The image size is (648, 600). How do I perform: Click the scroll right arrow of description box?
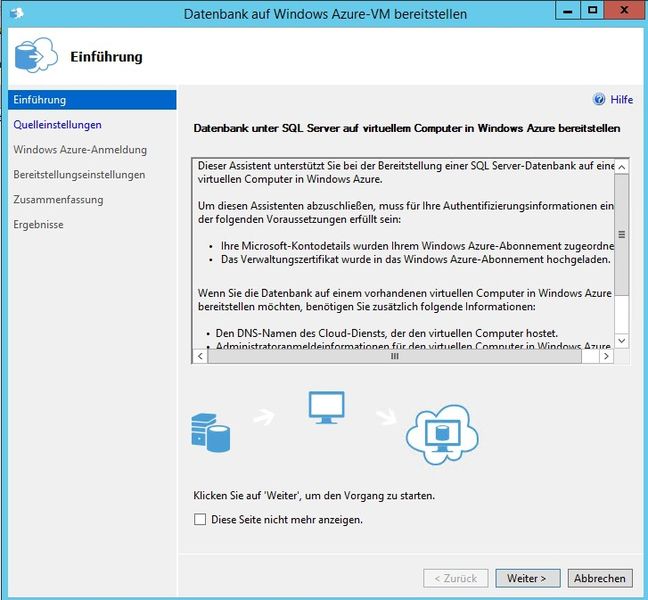606,356
